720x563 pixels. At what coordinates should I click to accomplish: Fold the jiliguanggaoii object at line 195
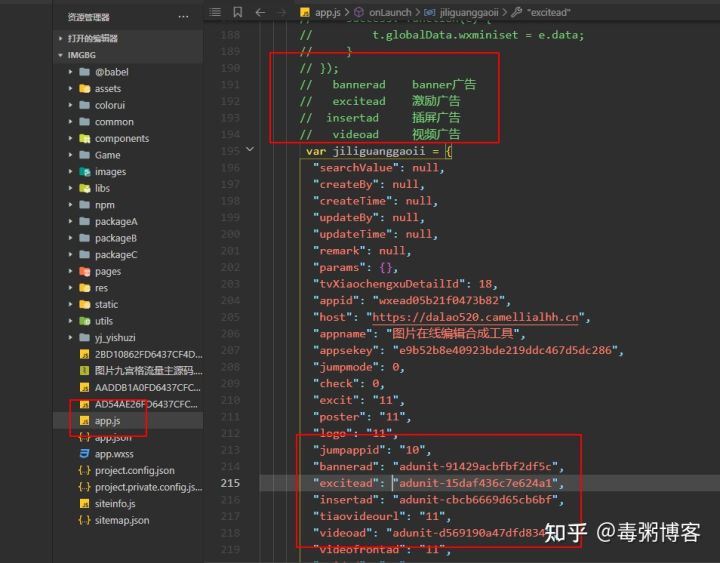[x=250, y=149]
